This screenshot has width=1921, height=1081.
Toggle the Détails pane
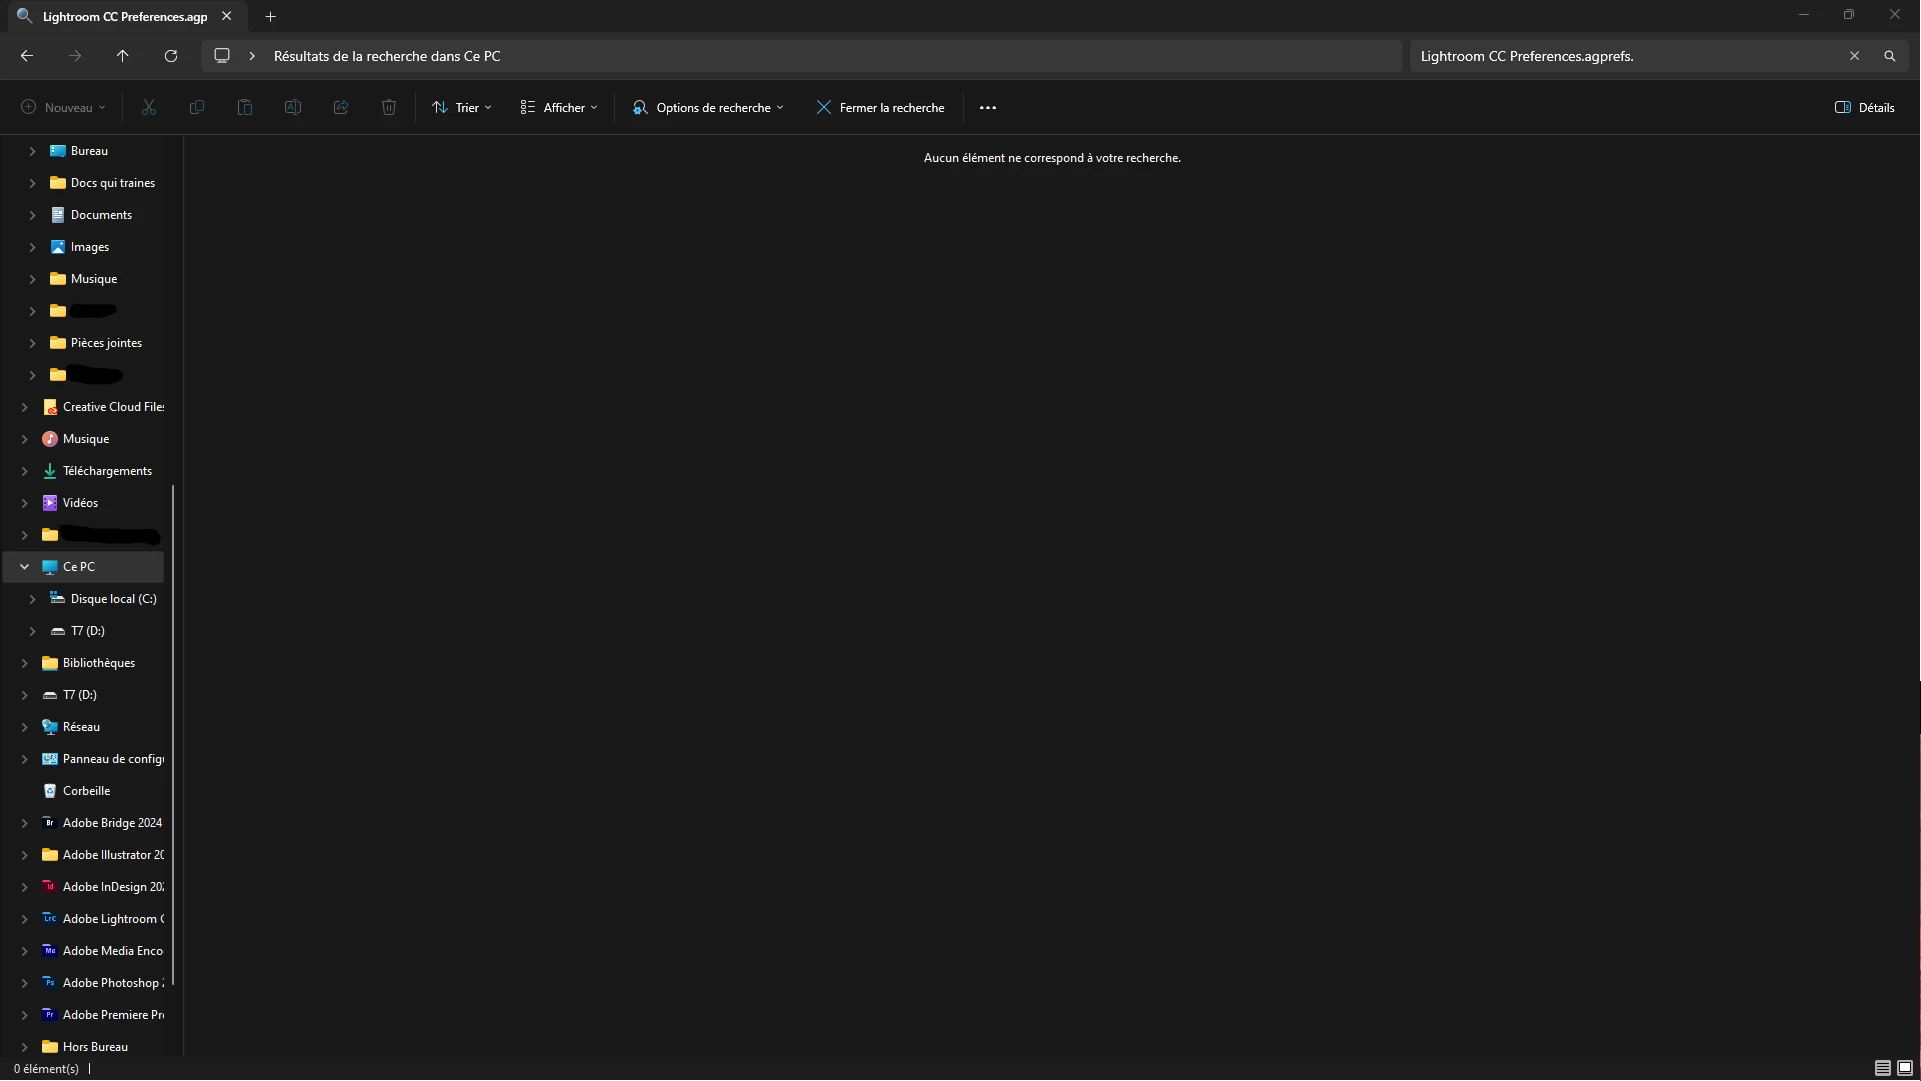[1865, 108]
